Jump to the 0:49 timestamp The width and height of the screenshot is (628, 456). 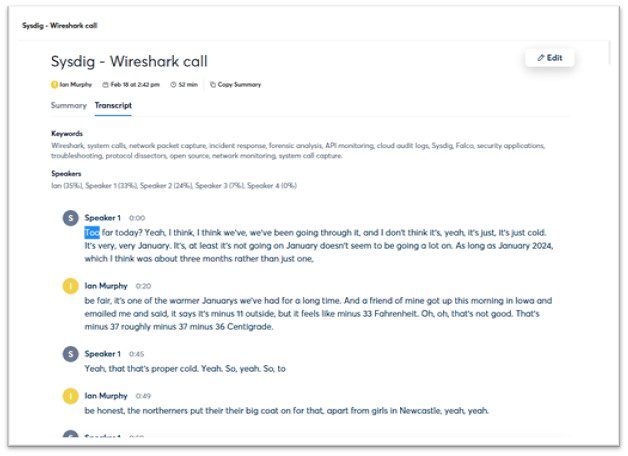click(x=143, y=396)
